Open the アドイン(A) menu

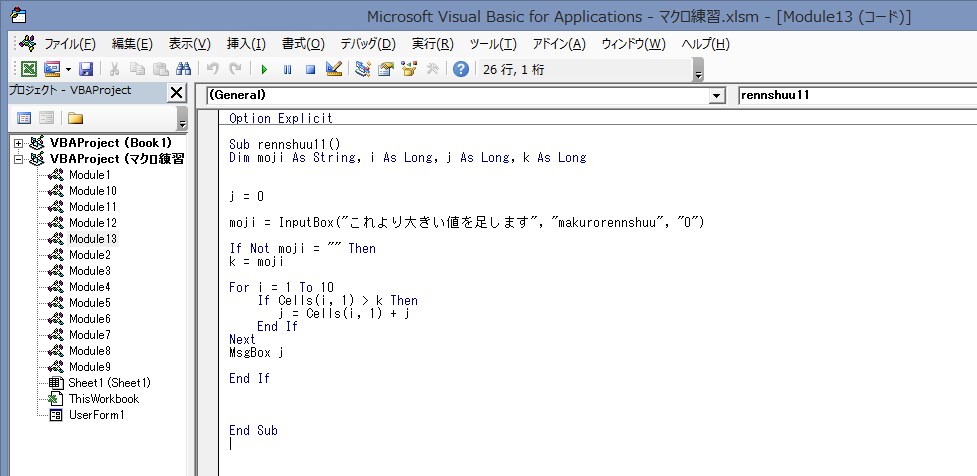559,44
